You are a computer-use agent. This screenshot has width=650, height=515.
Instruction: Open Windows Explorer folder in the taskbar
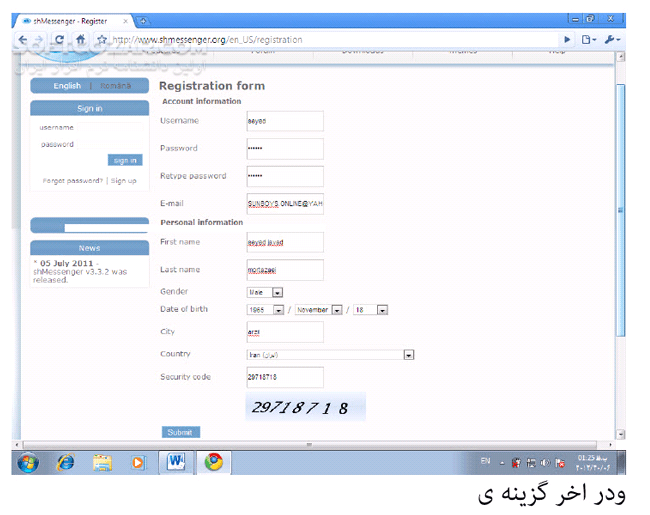pos(102,462)
